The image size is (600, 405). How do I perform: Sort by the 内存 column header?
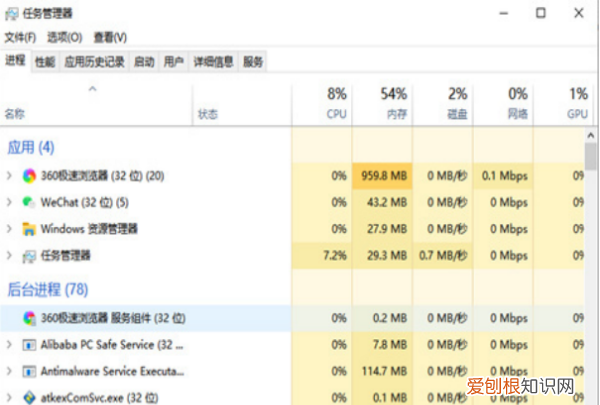tap(382, 104)
